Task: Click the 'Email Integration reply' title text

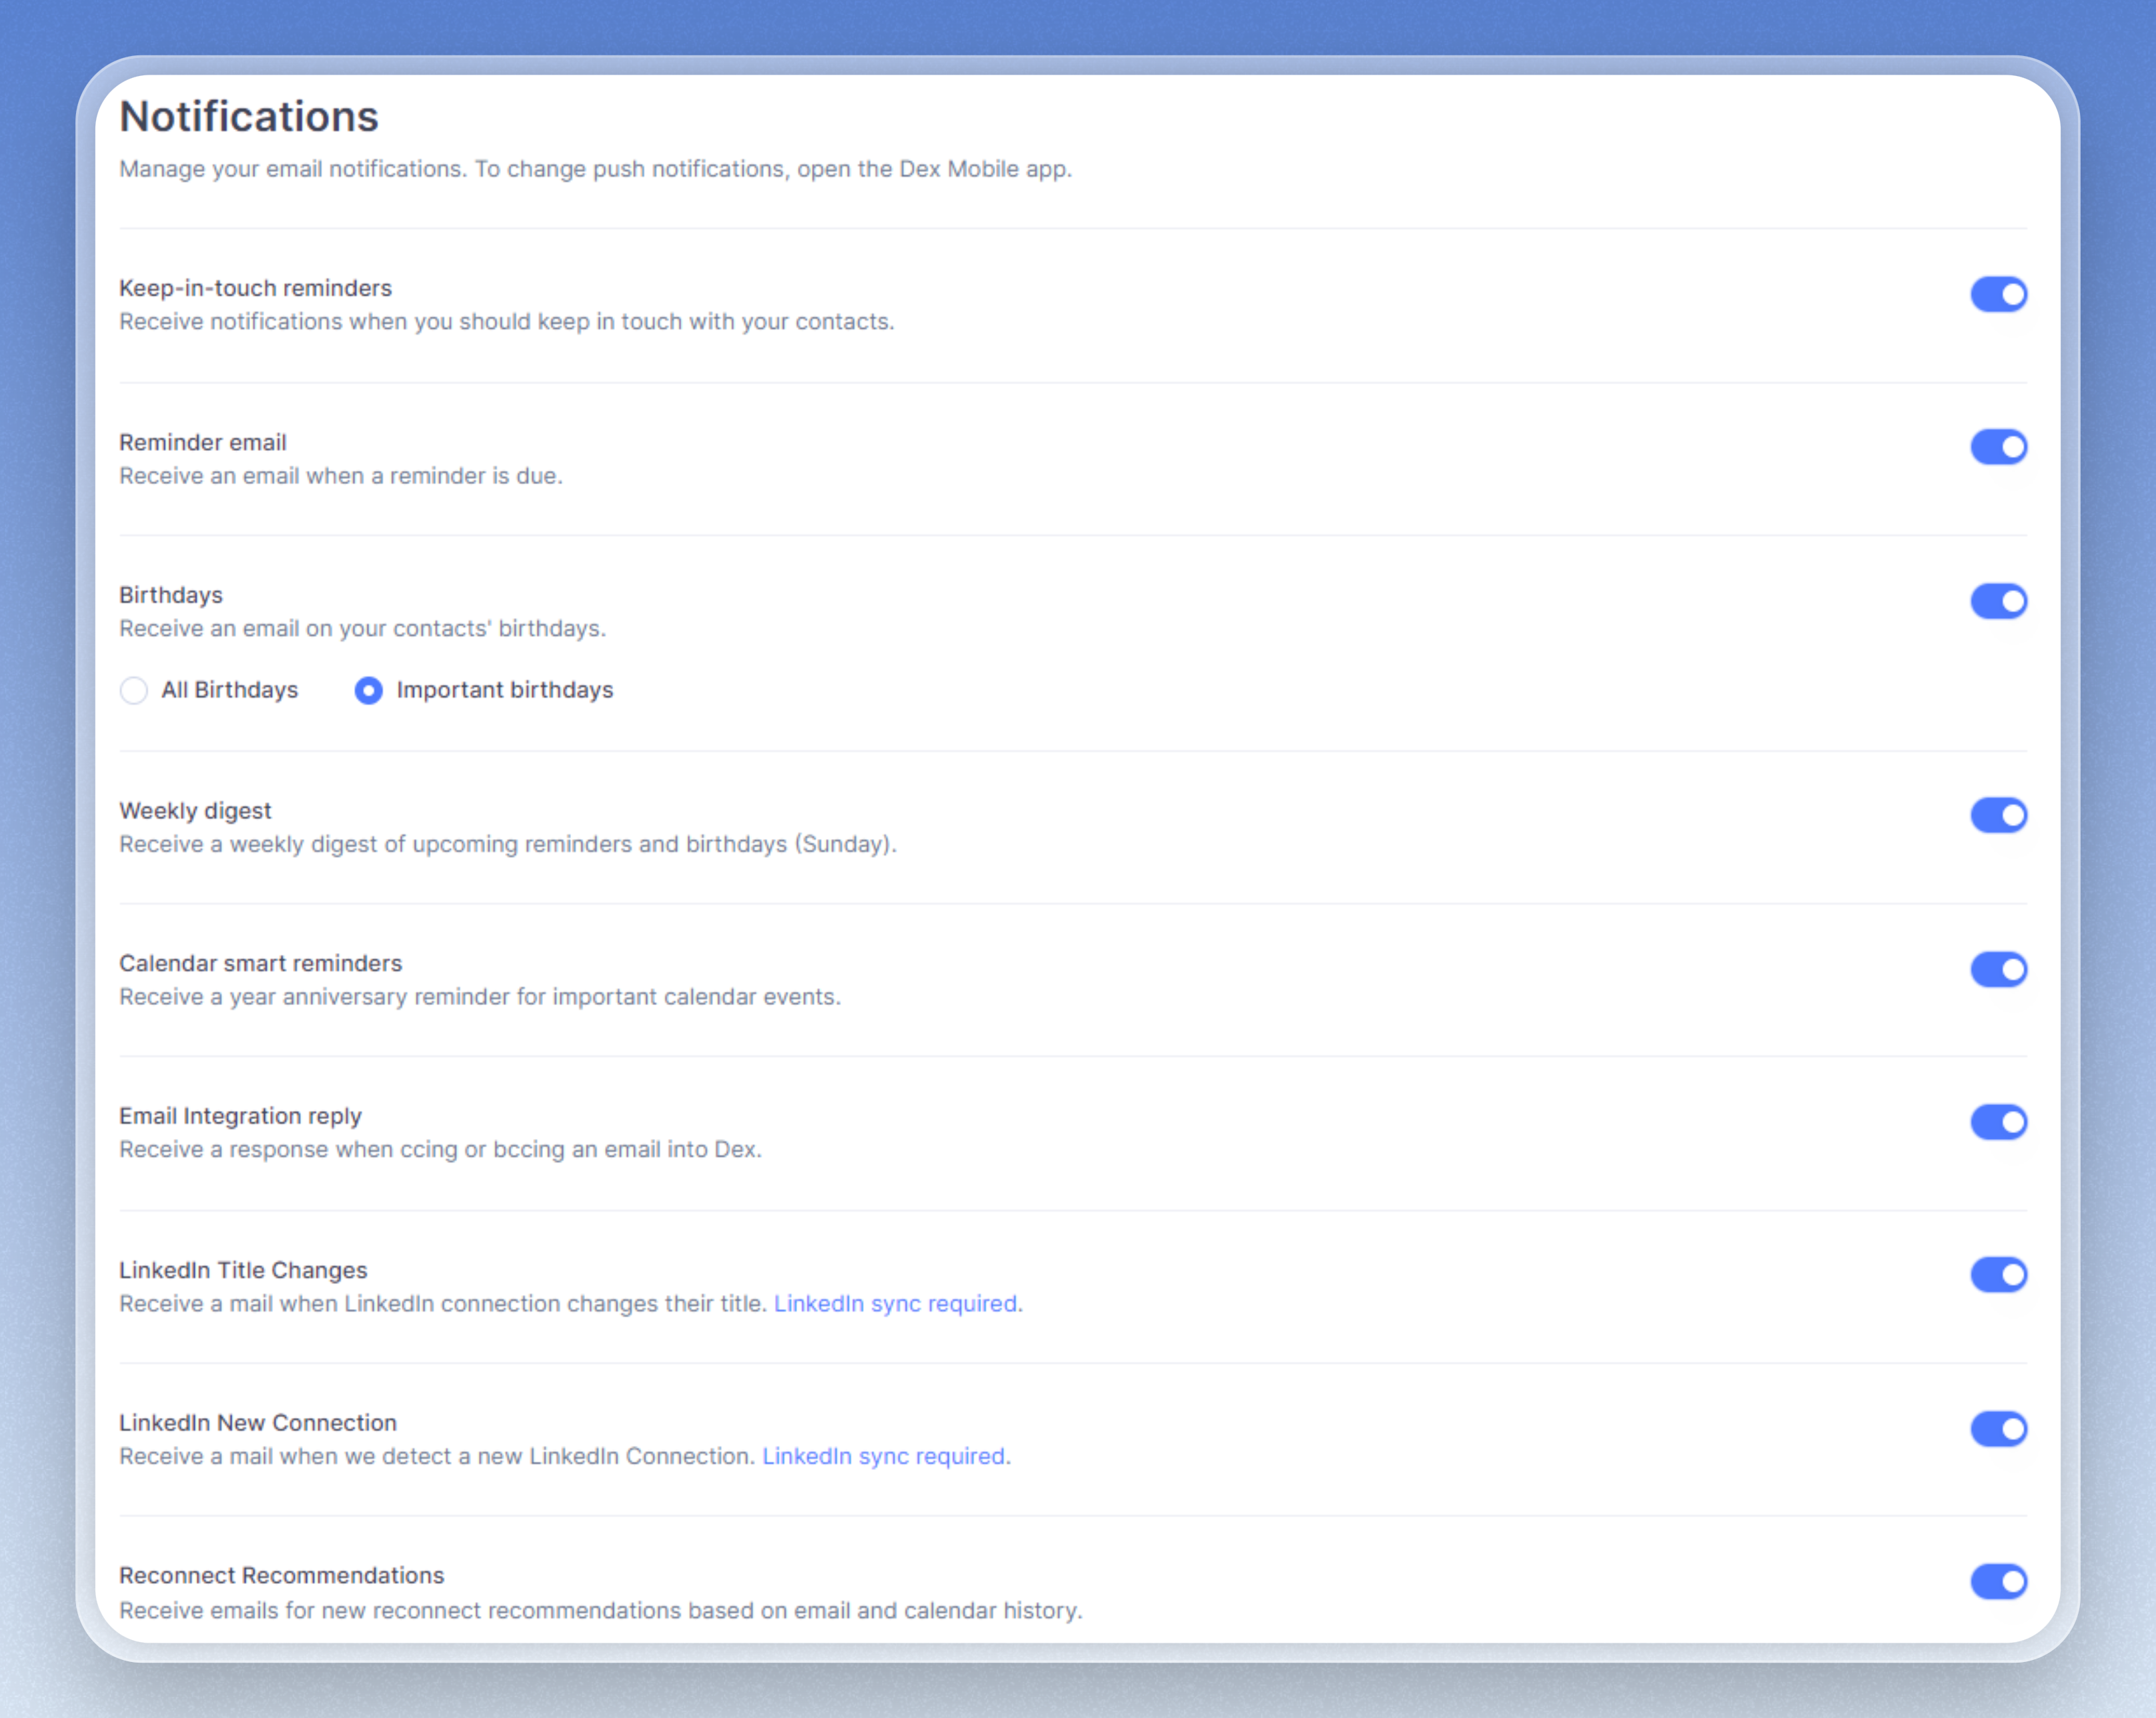Action: pyautogui.click(x=240, y=1116)
